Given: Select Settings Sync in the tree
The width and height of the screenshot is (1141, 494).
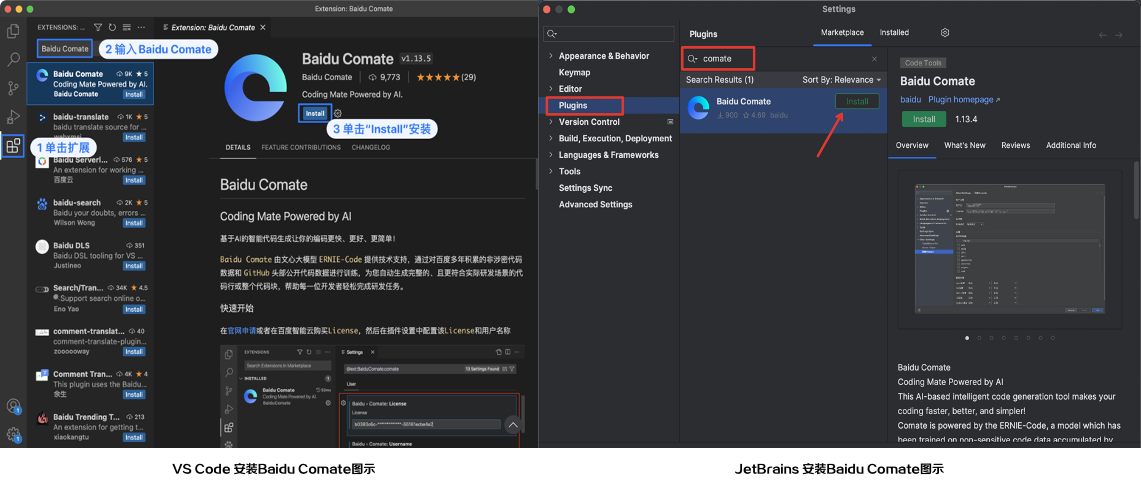Looking at the screenshot, I should [x=585, y=188].
